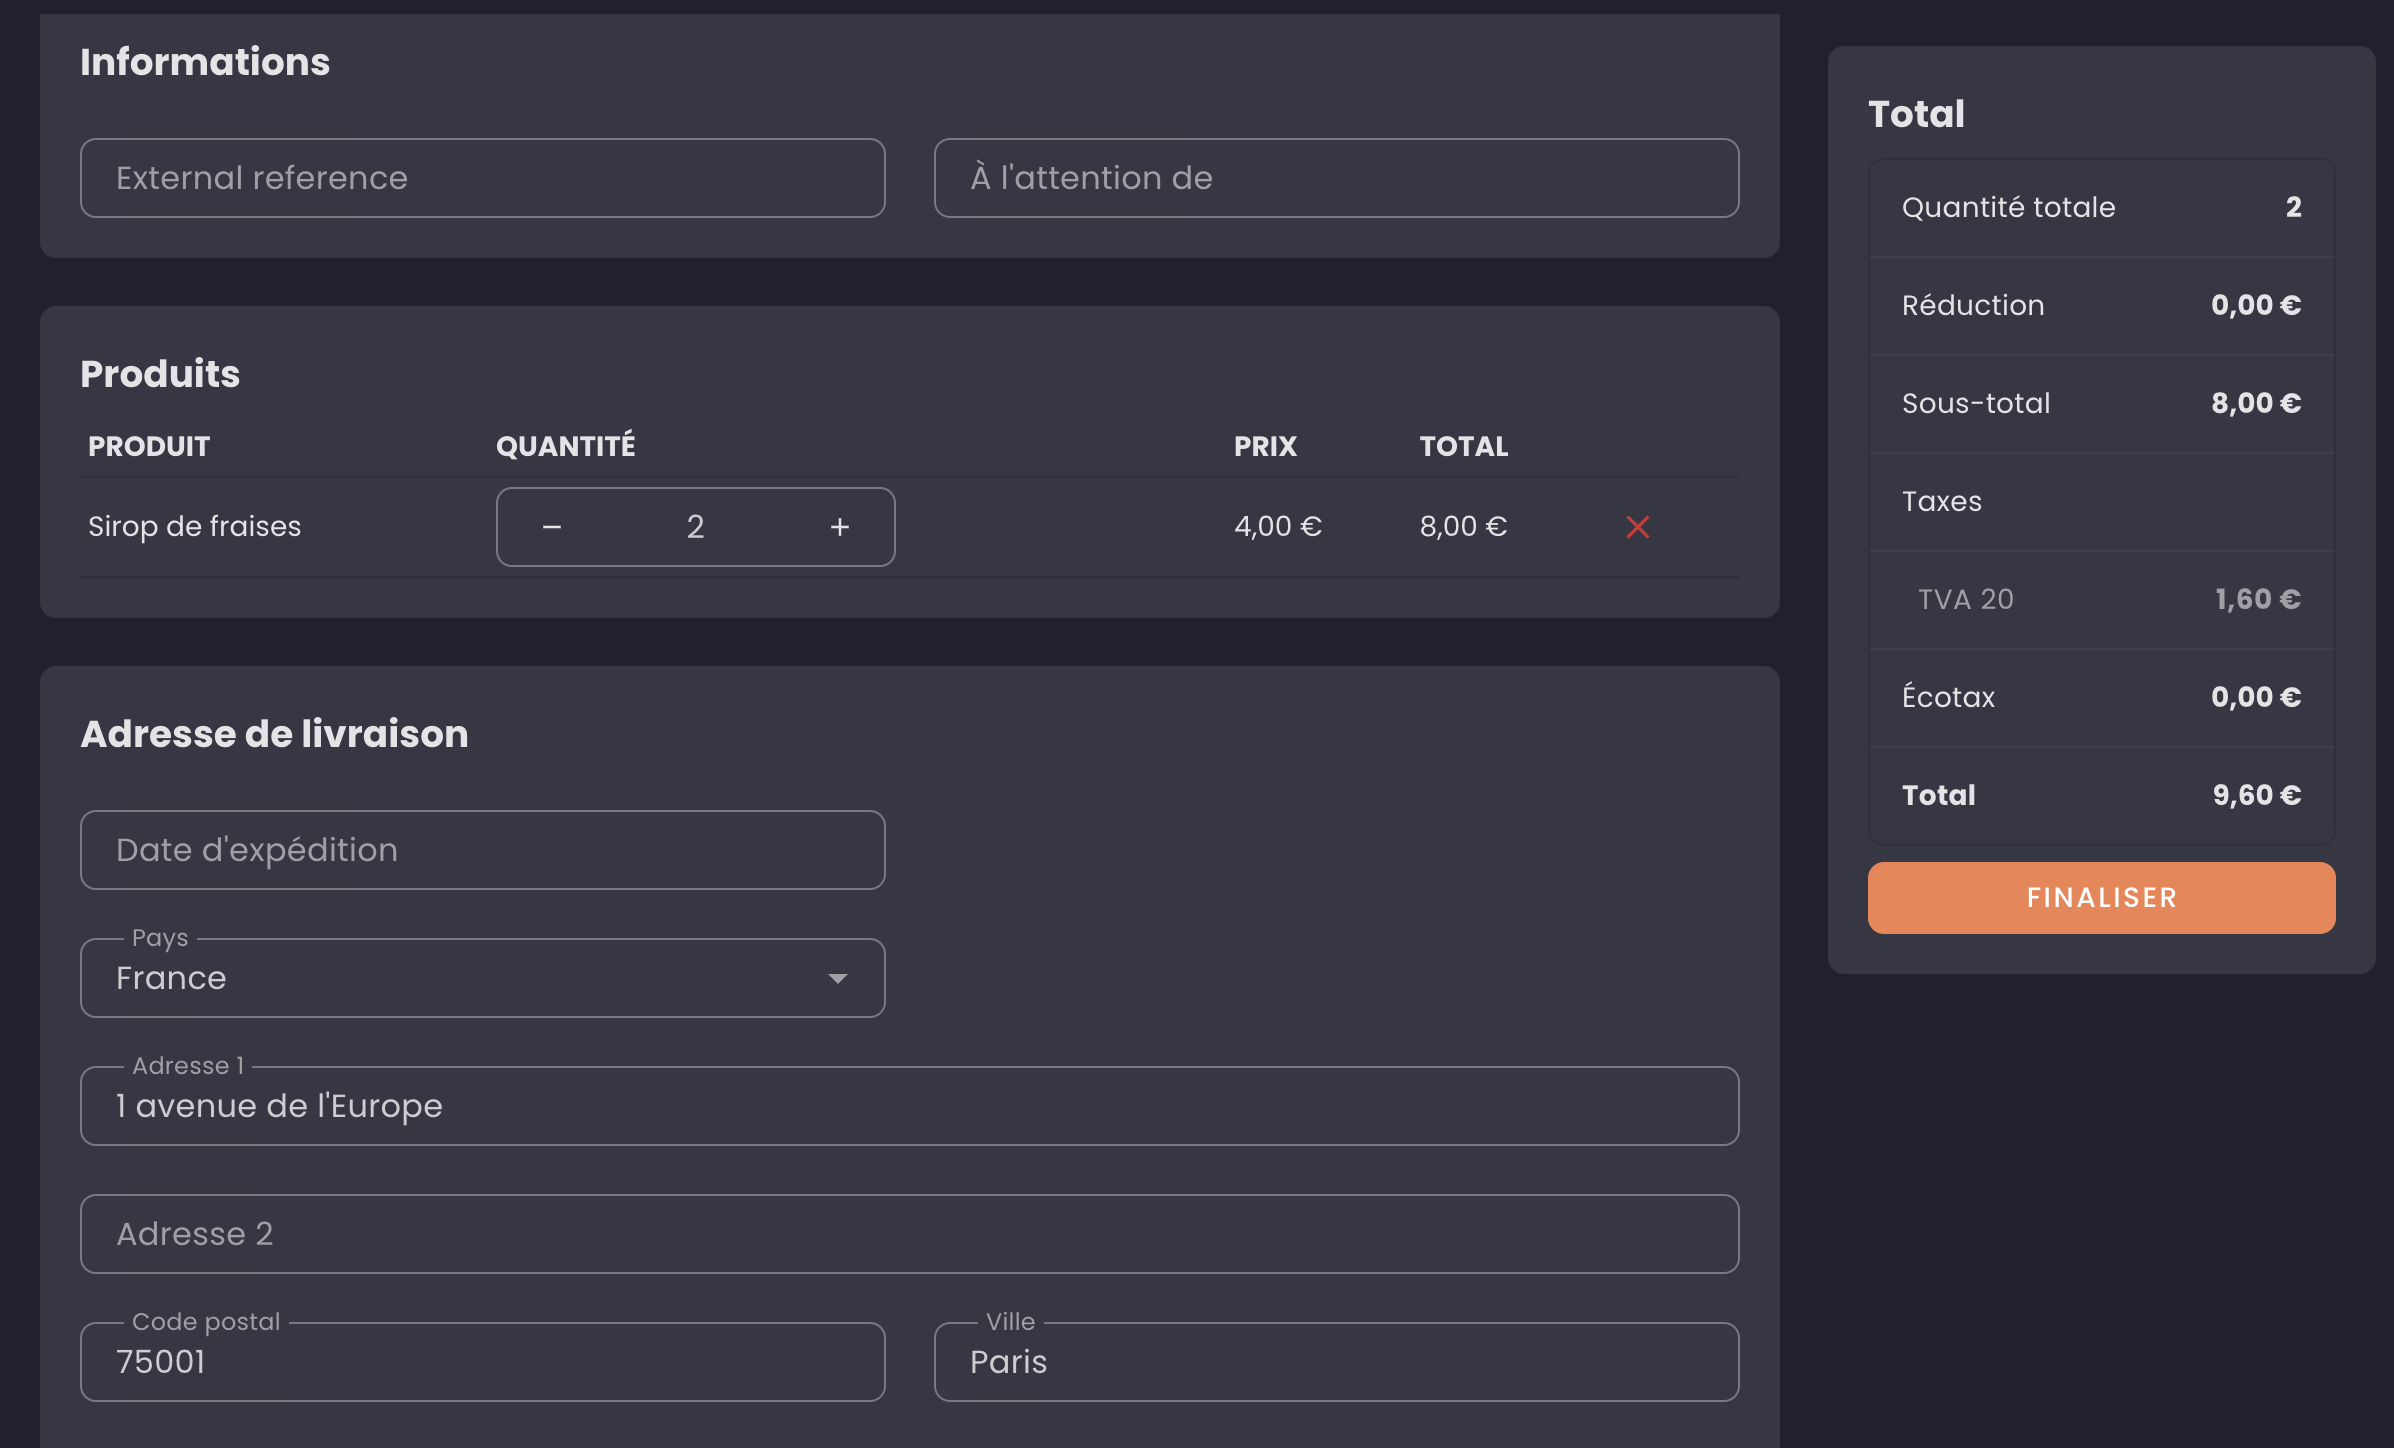
Task: Click the Code postal field containing 75001
Action: pos(482,1362)
